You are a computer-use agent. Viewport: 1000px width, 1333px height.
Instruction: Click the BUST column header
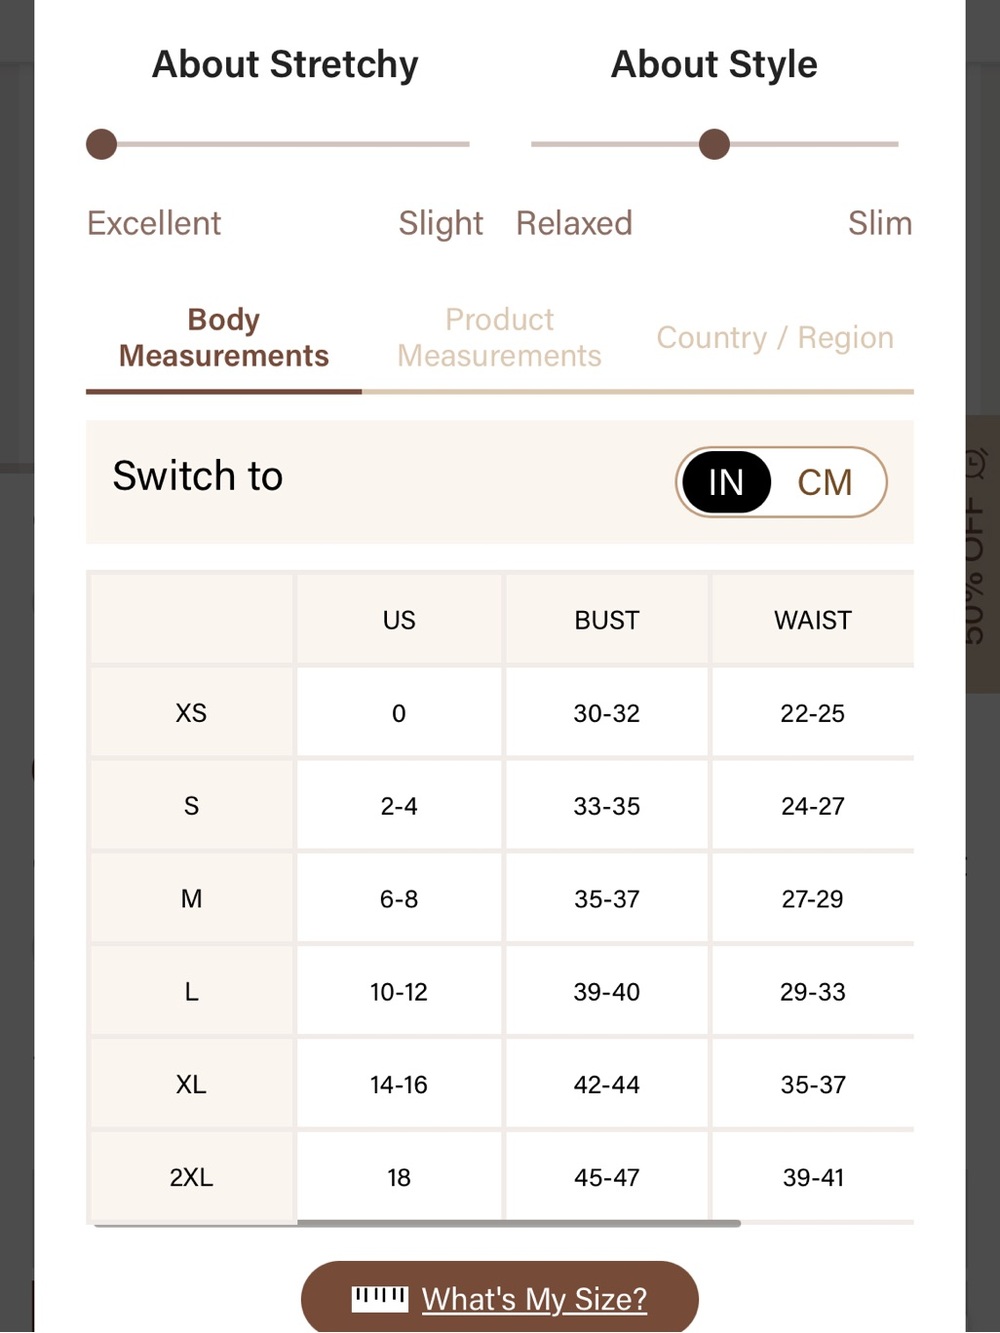tap(606, 620)
